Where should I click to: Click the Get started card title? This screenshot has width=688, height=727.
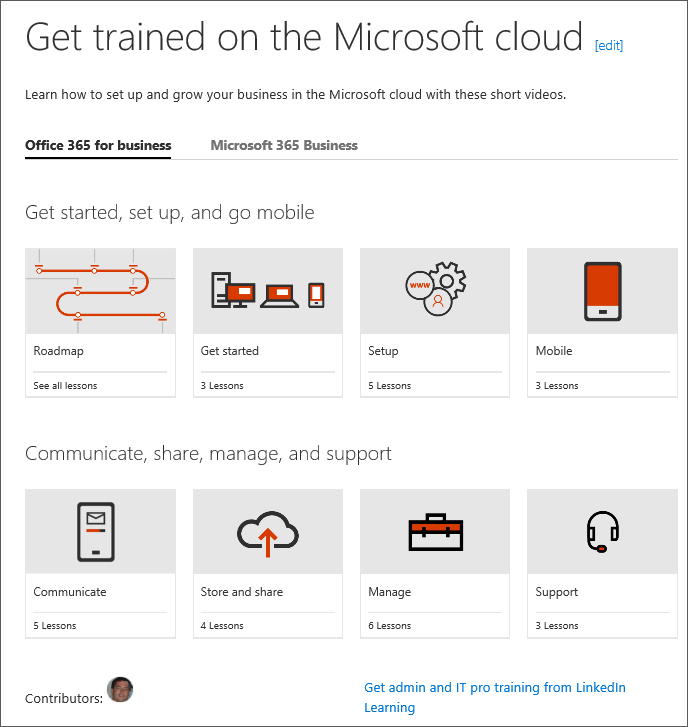[229, 351]
